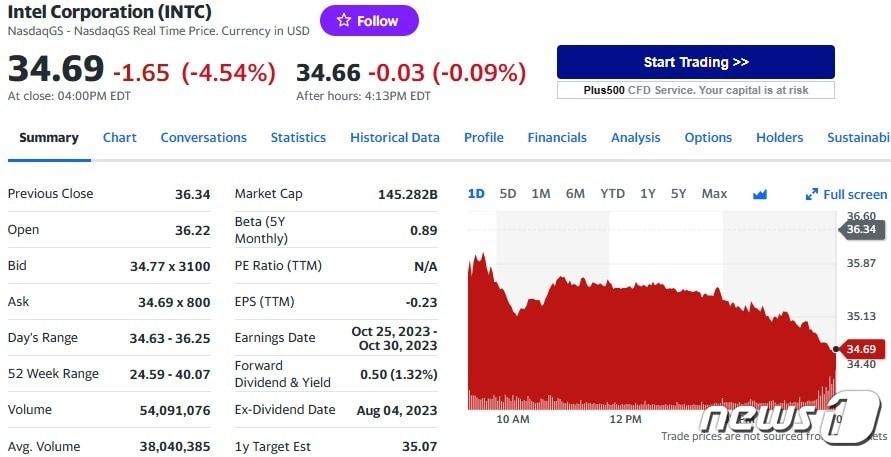Click the star icon on Follow button
The image size is (891, 457).
[x=343, y=21]
